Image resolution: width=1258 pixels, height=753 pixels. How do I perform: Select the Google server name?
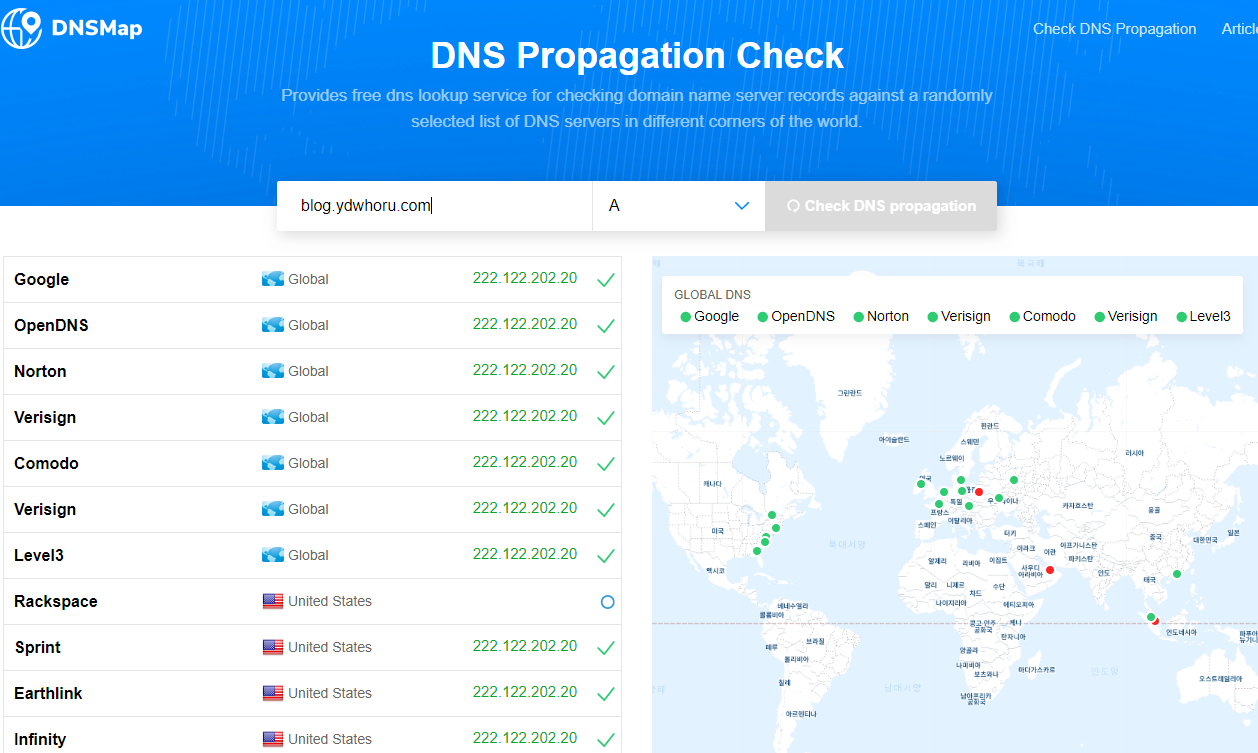41,279
